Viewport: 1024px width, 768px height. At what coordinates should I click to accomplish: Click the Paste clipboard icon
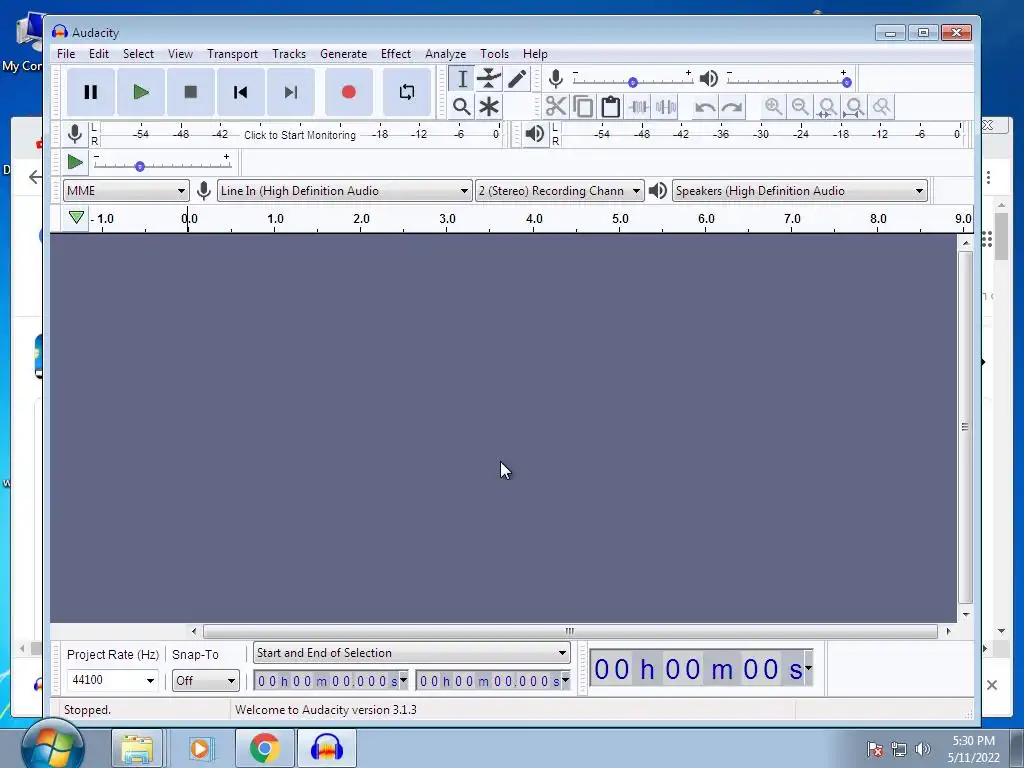click(x=611, y=106)
